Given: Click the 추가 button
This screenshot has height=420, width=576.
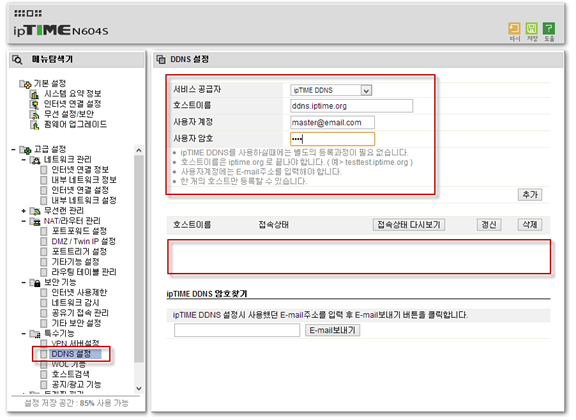Looking at the screenshot, I should (x=530, y=195).
